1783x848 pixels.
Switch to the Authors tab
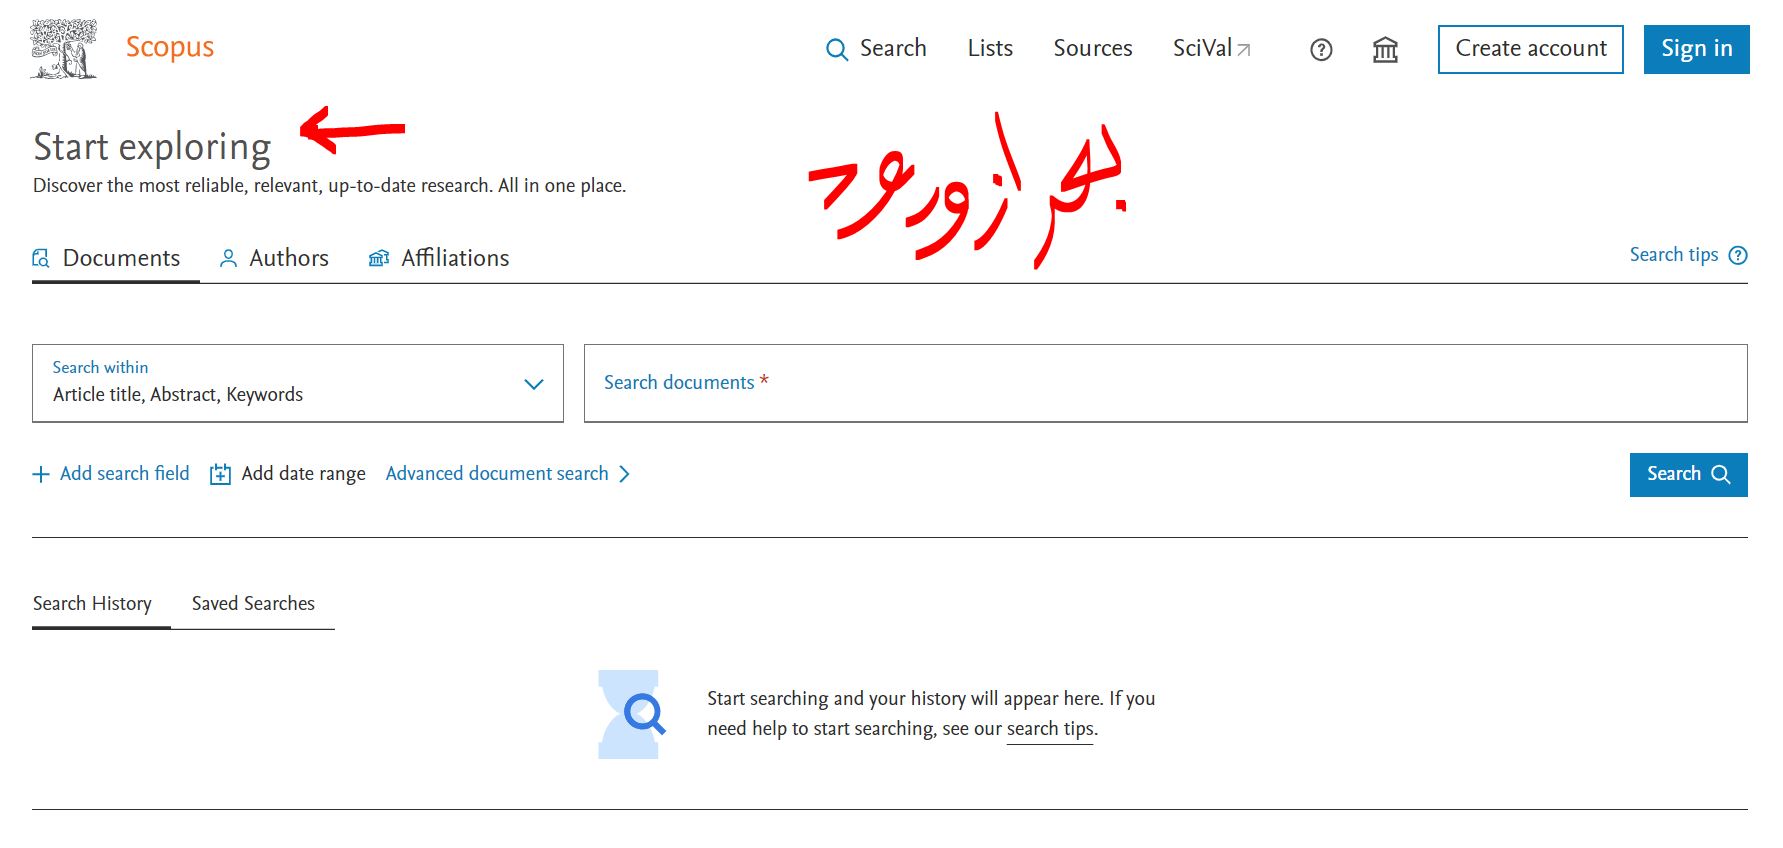274,258
